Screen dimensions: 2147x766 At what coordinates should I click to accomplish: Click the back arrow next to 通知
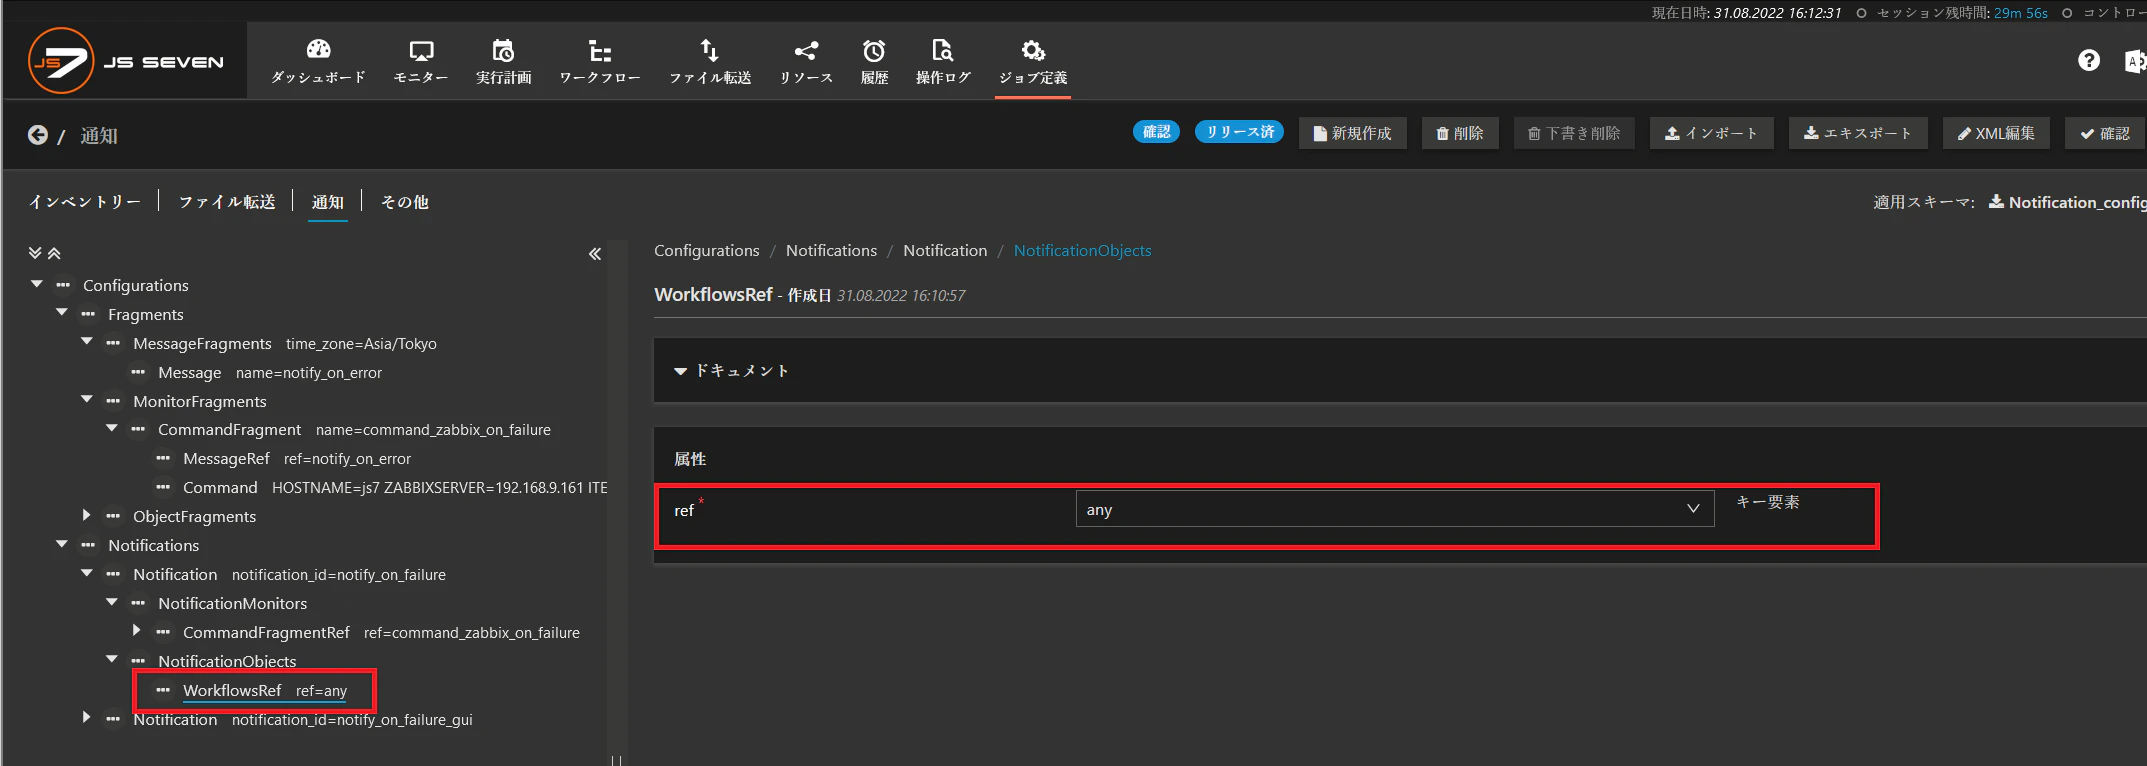[37, 135]
